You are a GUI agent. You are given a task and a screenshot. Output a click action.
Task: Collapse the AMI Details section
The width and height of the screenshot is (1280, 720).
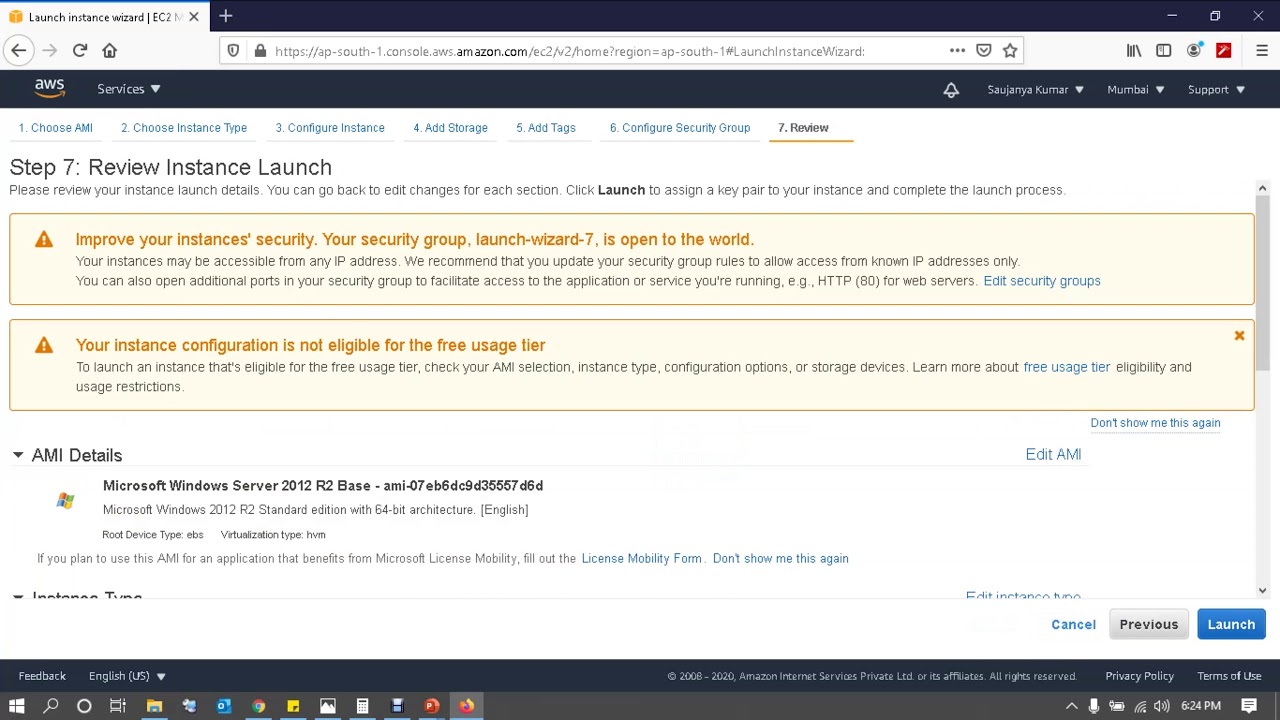[18, 455]
